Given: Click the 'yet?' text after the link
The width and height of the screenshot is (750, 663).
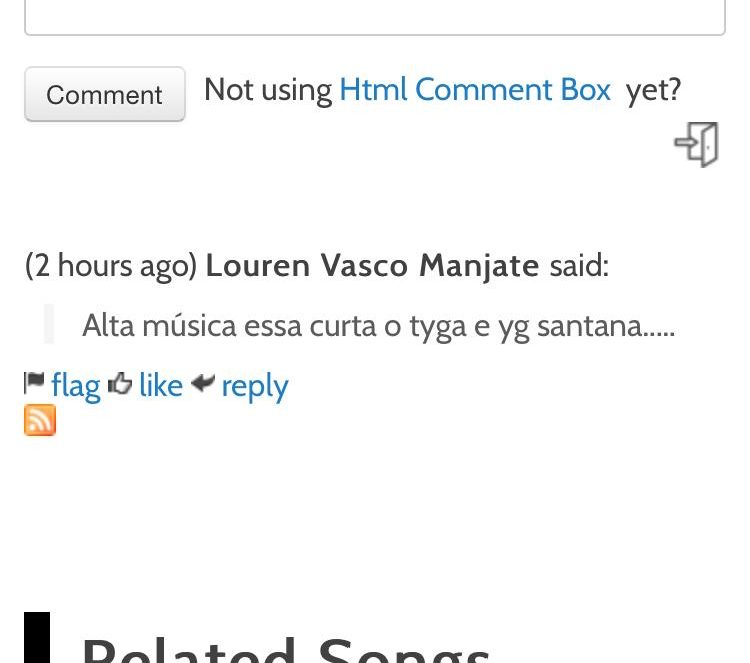Looking at the screenshot, I should tap(653, 91).
